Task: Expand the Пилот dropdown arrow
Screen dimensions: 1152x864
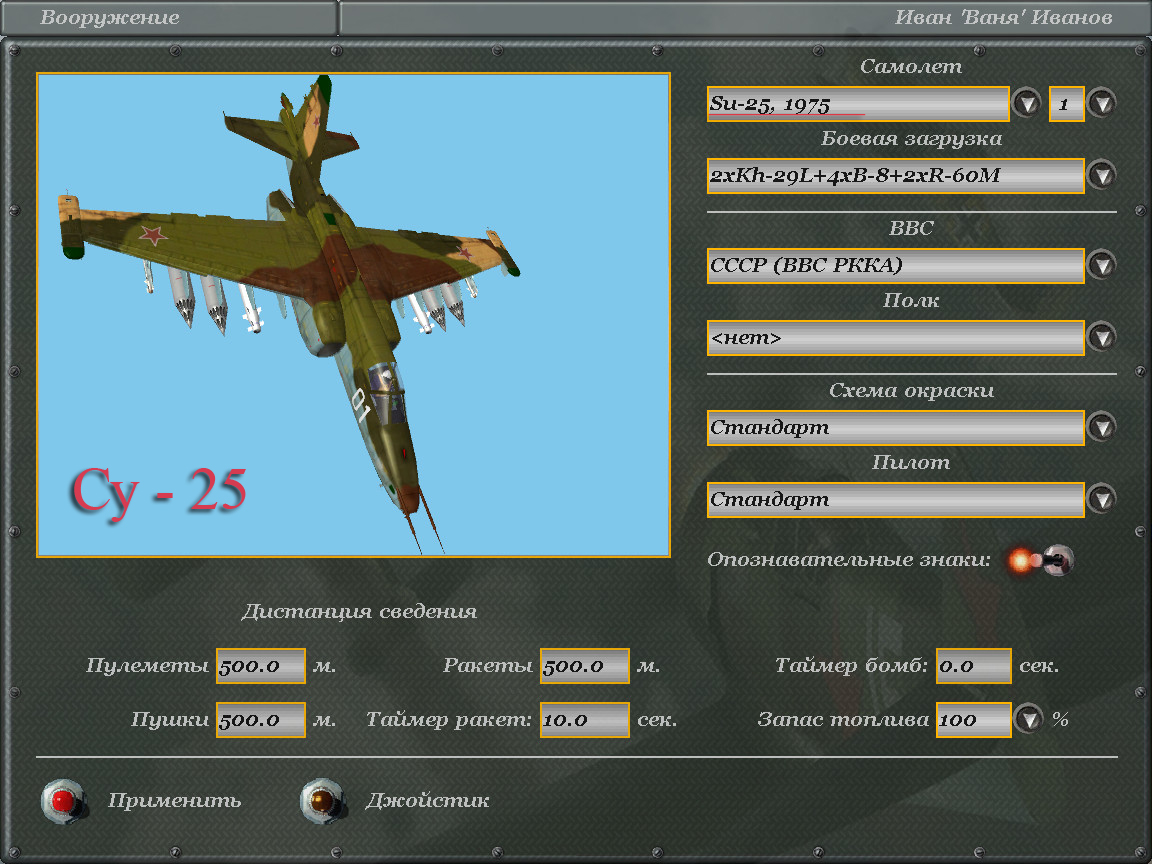Action: [1101, 500]
